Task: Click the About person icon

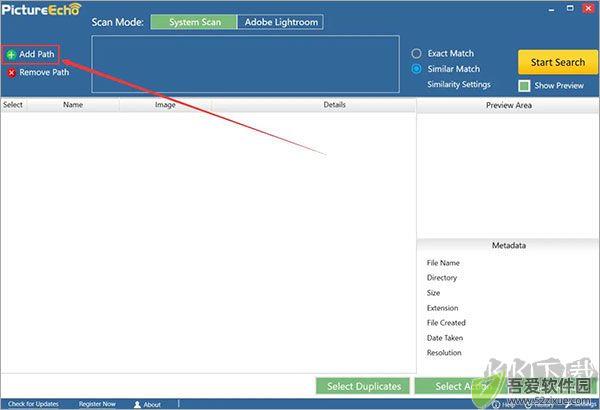Action: pyautogui.click(x=137, y=404)
